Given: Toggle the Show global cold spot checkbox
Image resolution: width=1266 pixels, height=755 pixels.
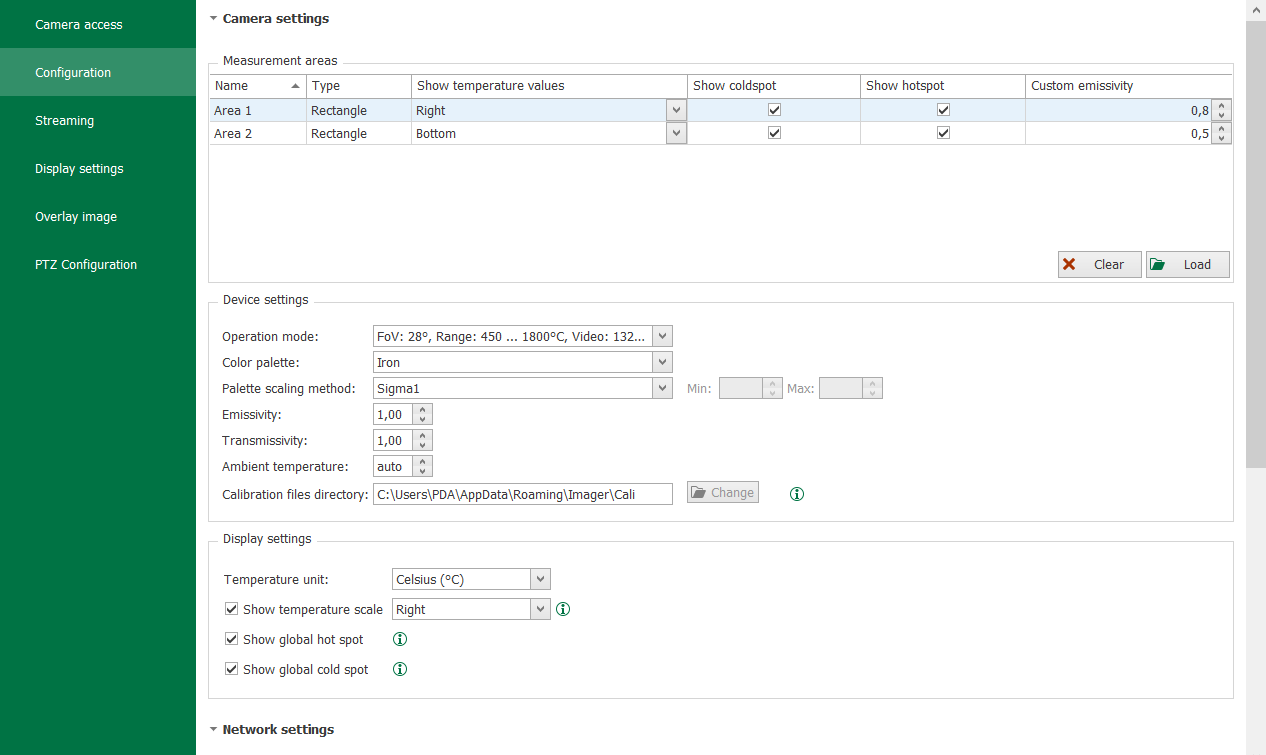Looking at the screenshot, I should pos(232,669).
